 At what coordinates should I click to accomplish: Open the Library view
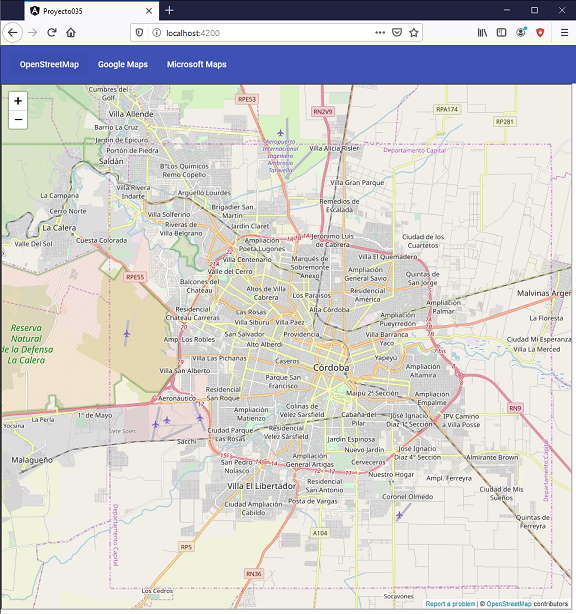pos(482,33)
